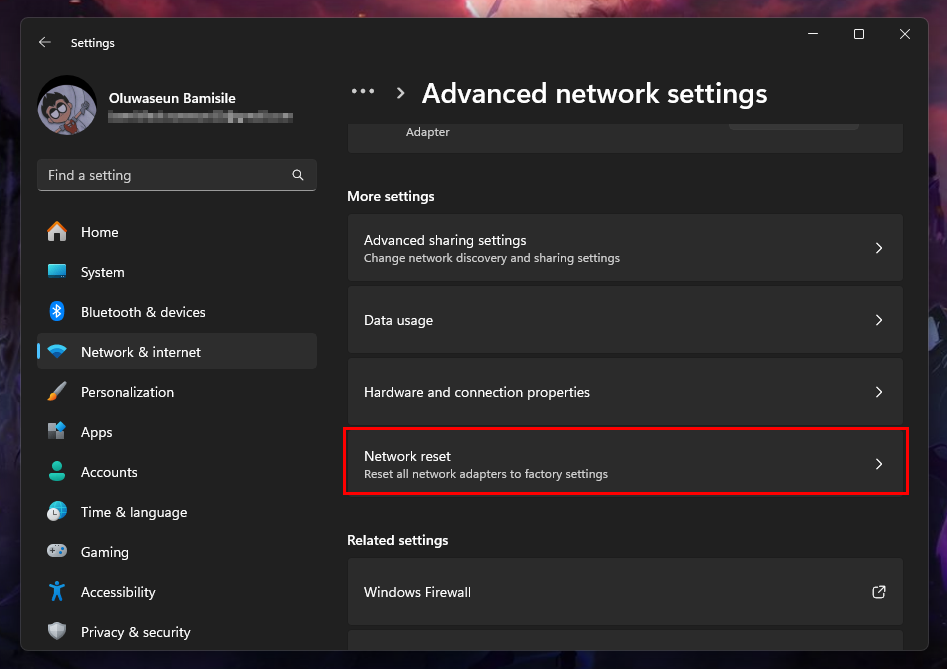Click the magnifier search icon
Viewport: 947px width, 669px height.
[298, 175]
